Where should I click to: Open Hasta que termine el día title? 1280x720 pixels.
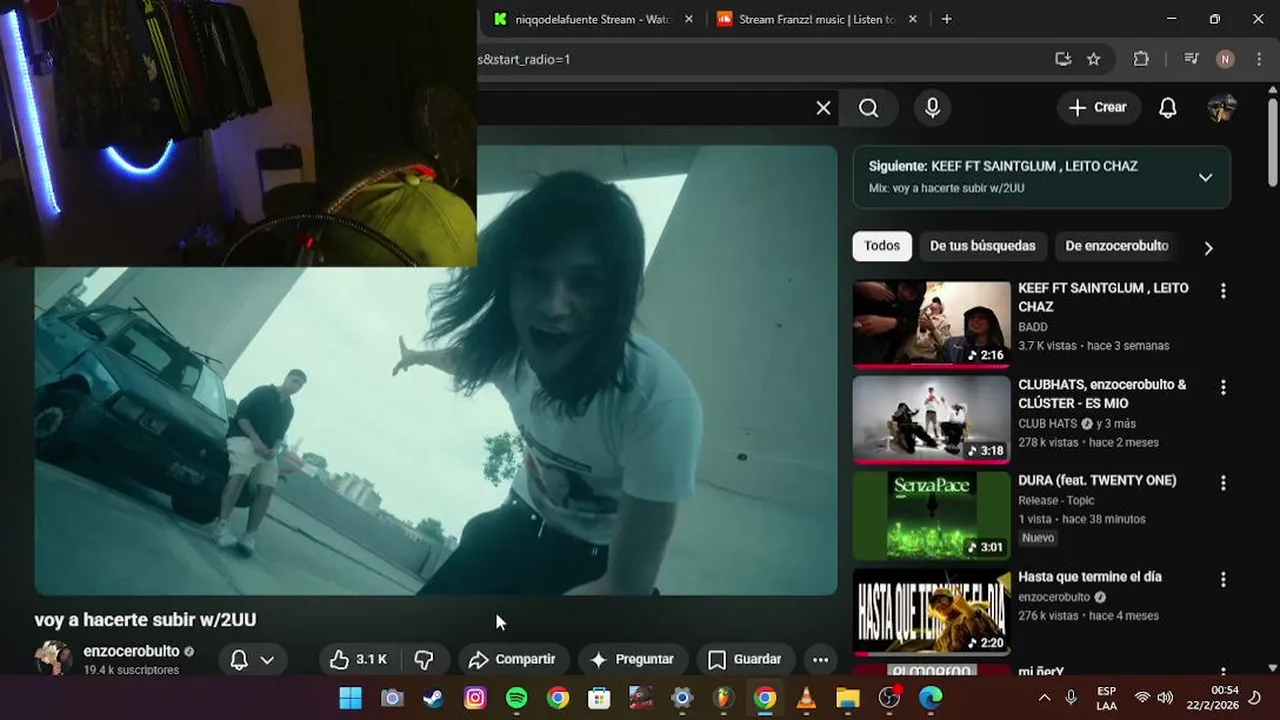pos(1090,577)
